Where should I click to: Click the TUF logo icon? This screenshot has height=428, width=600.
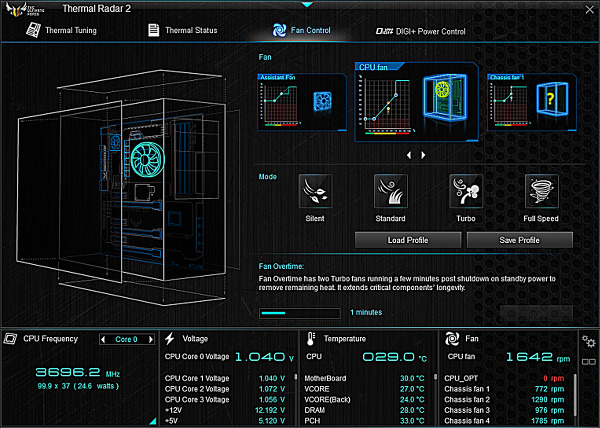[x=25, y=9]
